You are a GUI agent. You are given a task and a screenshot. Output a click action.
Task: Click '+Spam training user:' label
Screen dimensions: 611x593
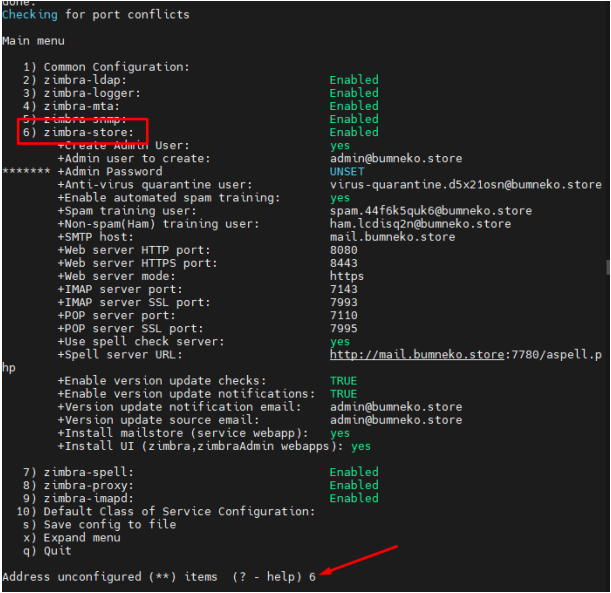[127, 211]
